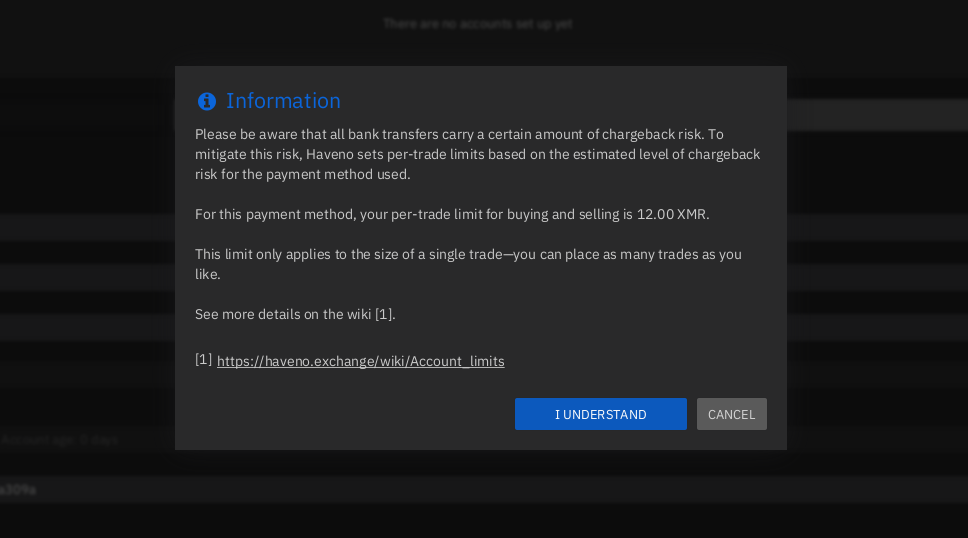Click the dimmed field ending in a309e

tap(18, 490)
